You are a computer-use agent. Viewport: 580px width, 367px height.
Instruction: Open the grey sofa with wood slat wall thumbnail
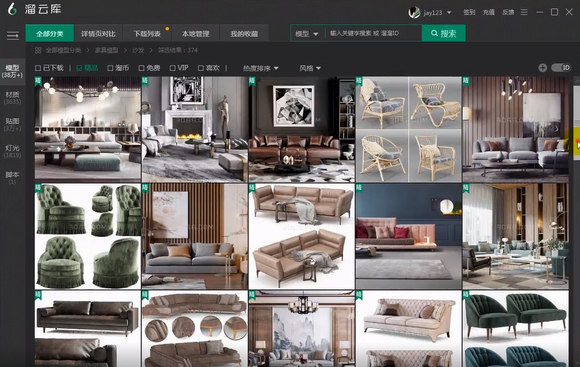(195, 236)
